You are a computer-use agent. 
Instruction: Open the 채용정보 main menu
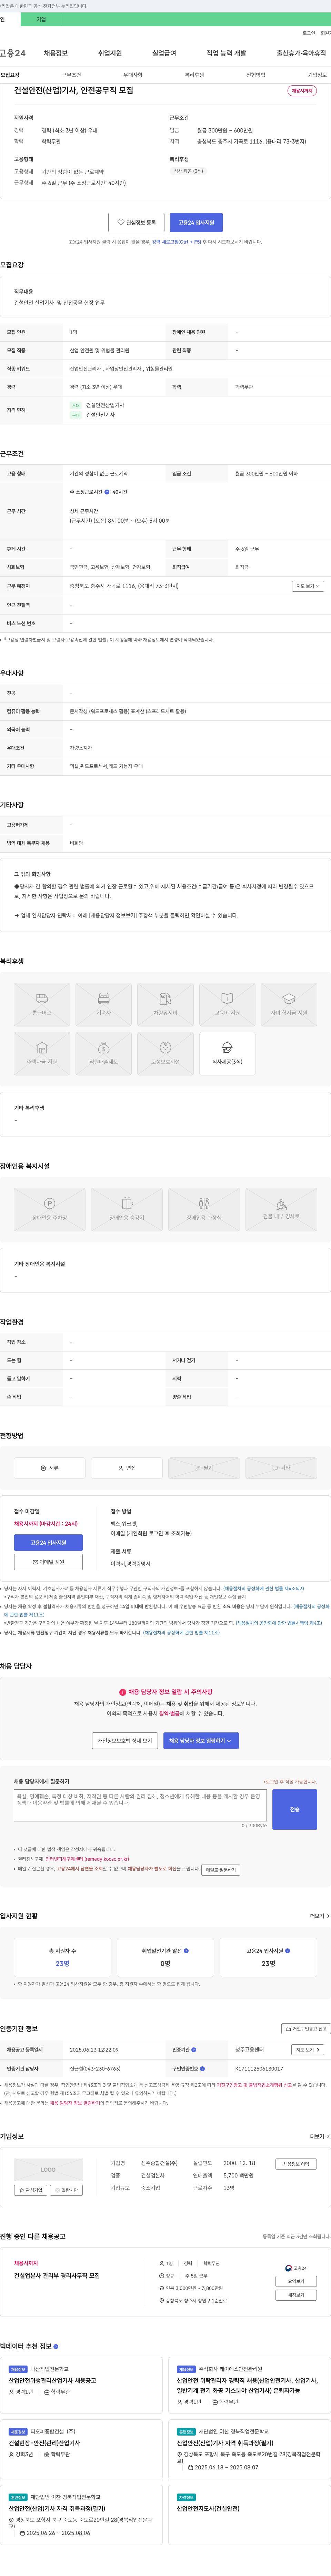coord(55,53)
